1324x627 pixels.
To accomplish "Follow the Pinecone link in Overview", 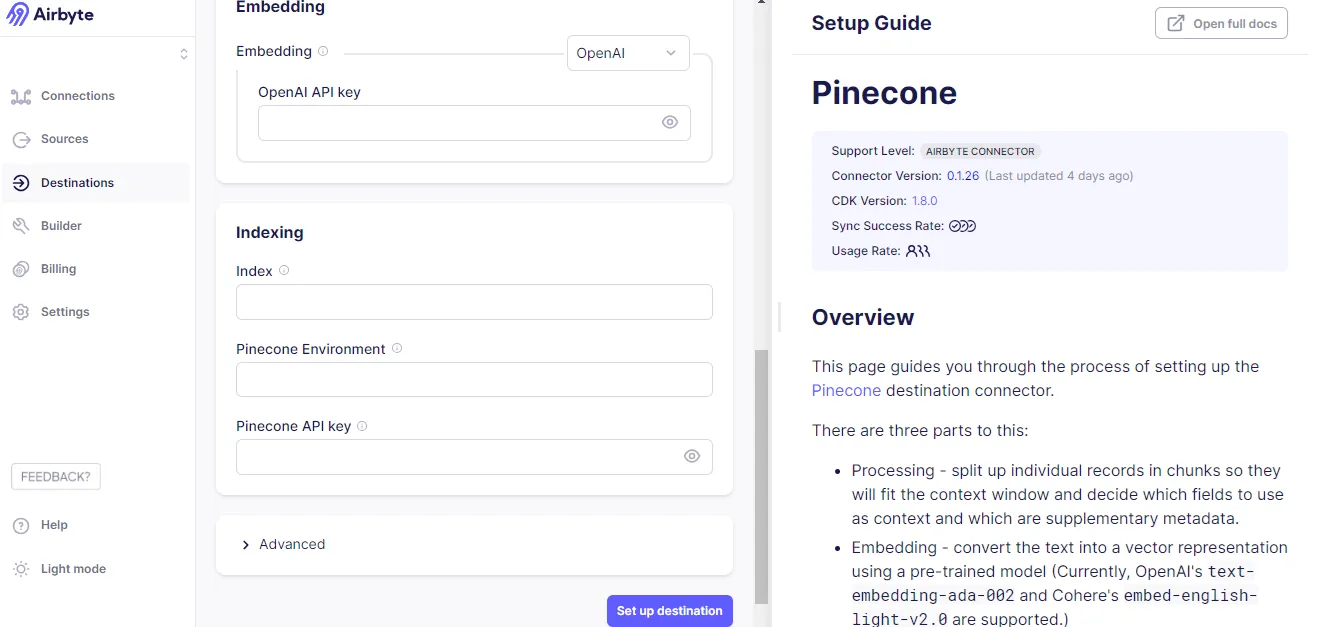I will 846,390.
